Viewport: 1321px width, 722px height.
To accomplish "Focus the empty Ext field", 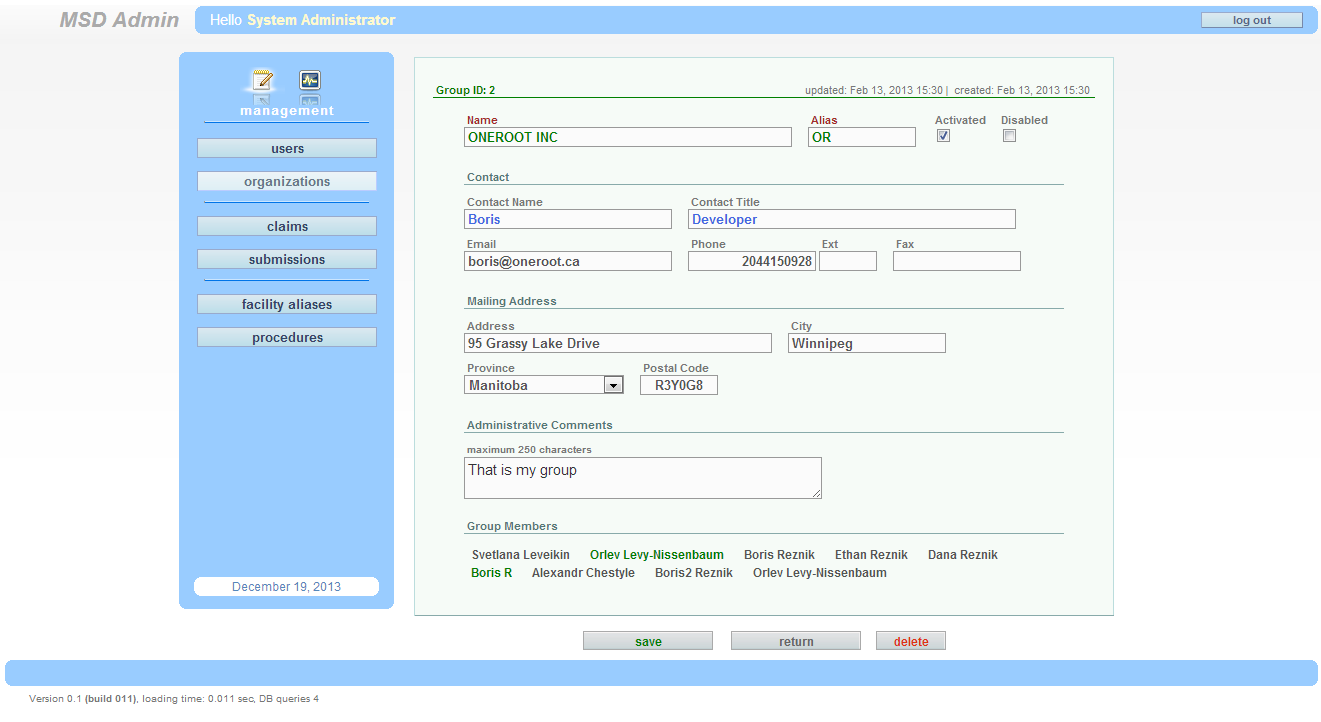I will 848,261.
